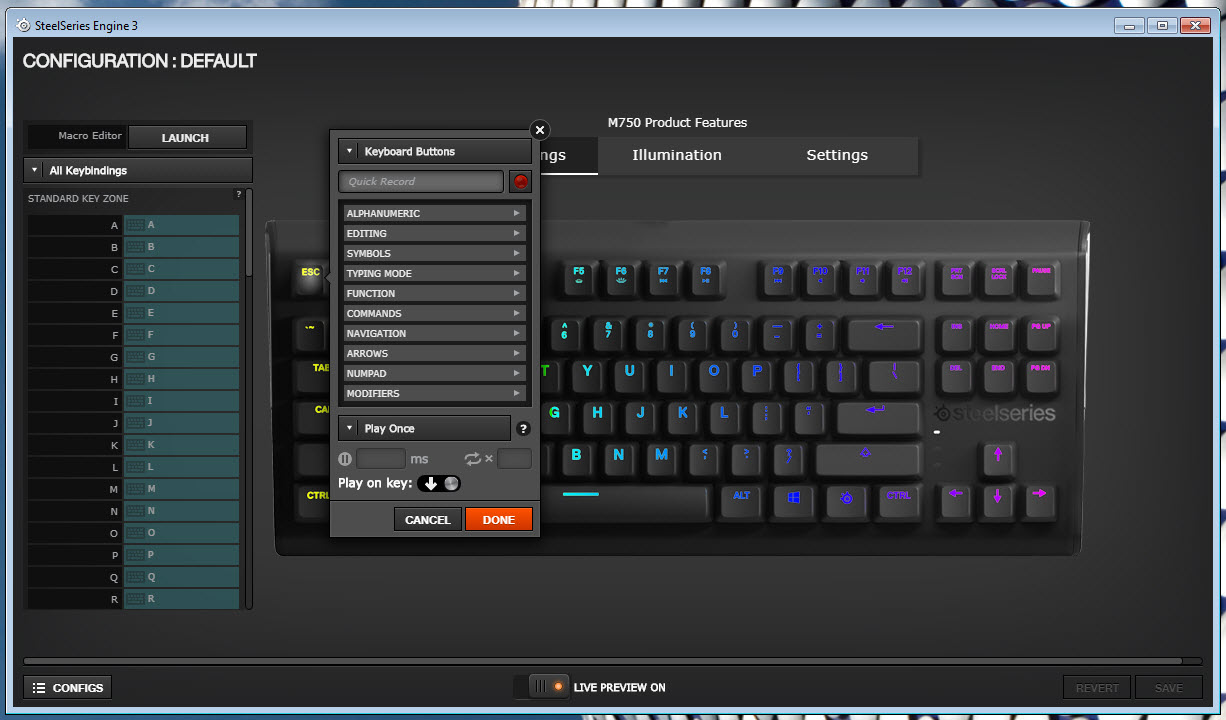The height and width of the screenshot is (720, 1226).
Task: Focus the Quick Record input field
Action: click(x=421, y=181)
